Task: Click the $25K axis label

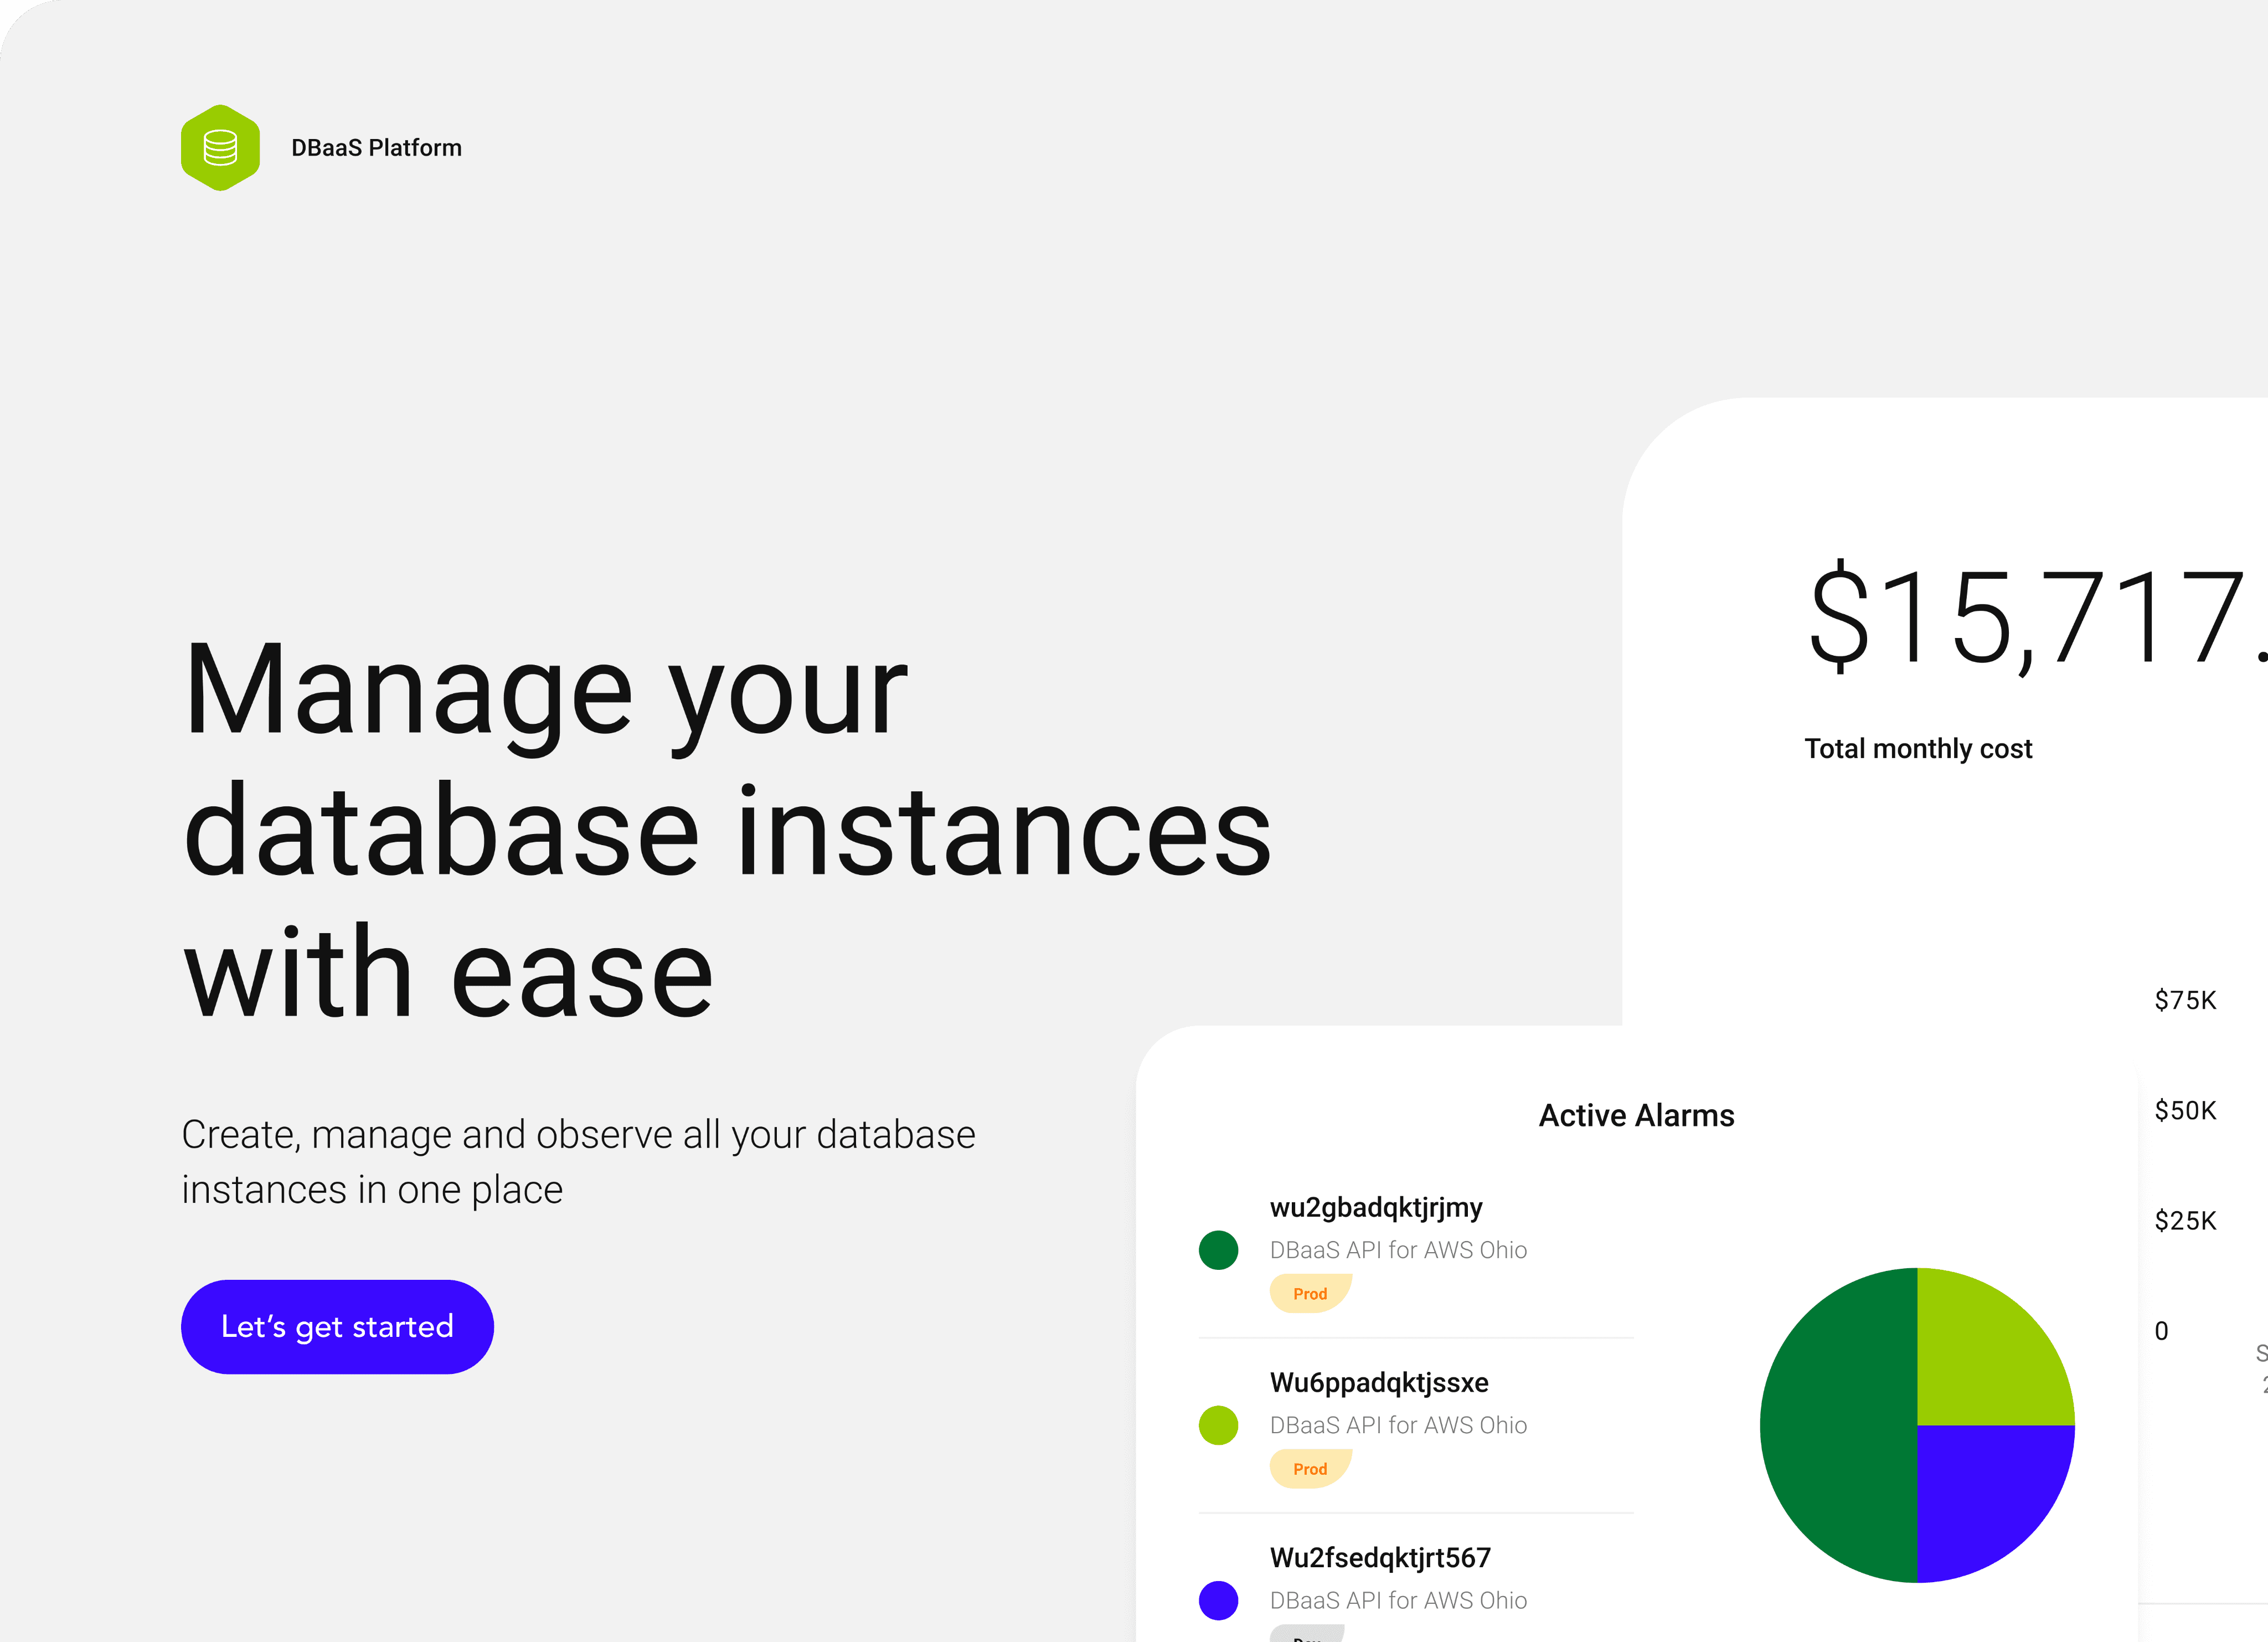Action: click(2185, 1221)
